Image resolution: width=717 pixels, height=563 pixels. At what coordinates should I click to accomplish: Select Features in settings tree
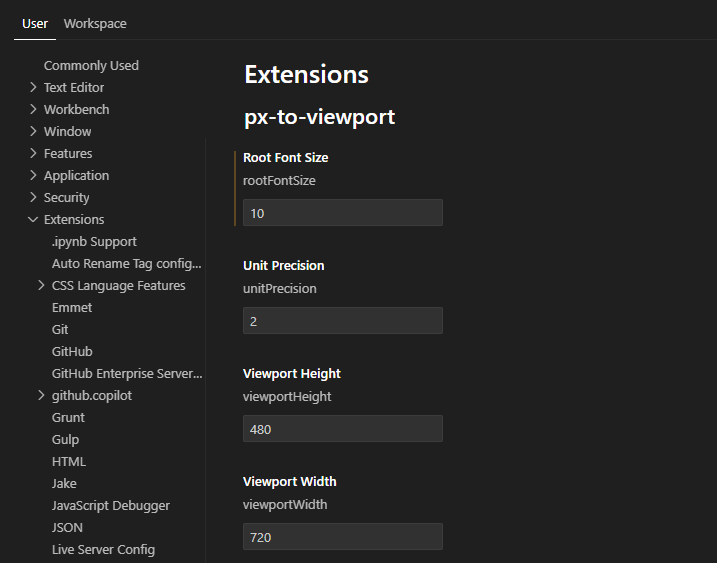tap(68, 153)
